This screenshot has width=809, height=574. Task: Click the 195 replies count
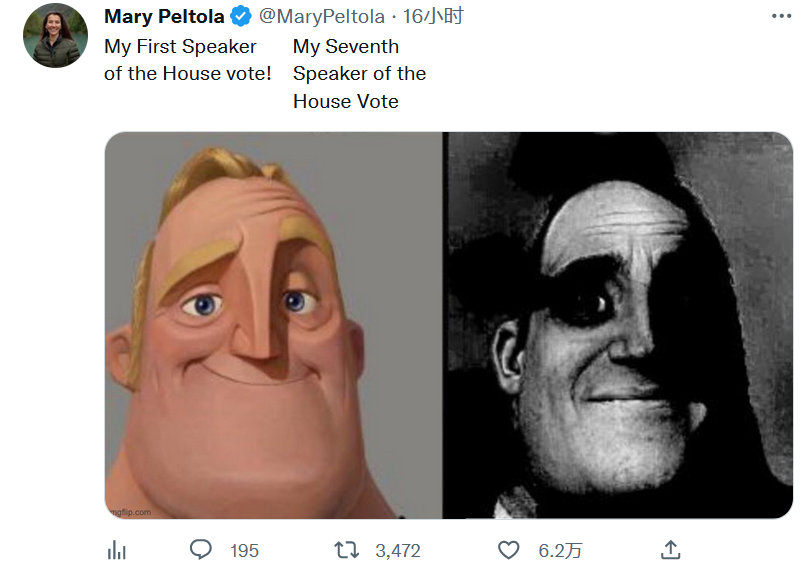pos(244,551)
